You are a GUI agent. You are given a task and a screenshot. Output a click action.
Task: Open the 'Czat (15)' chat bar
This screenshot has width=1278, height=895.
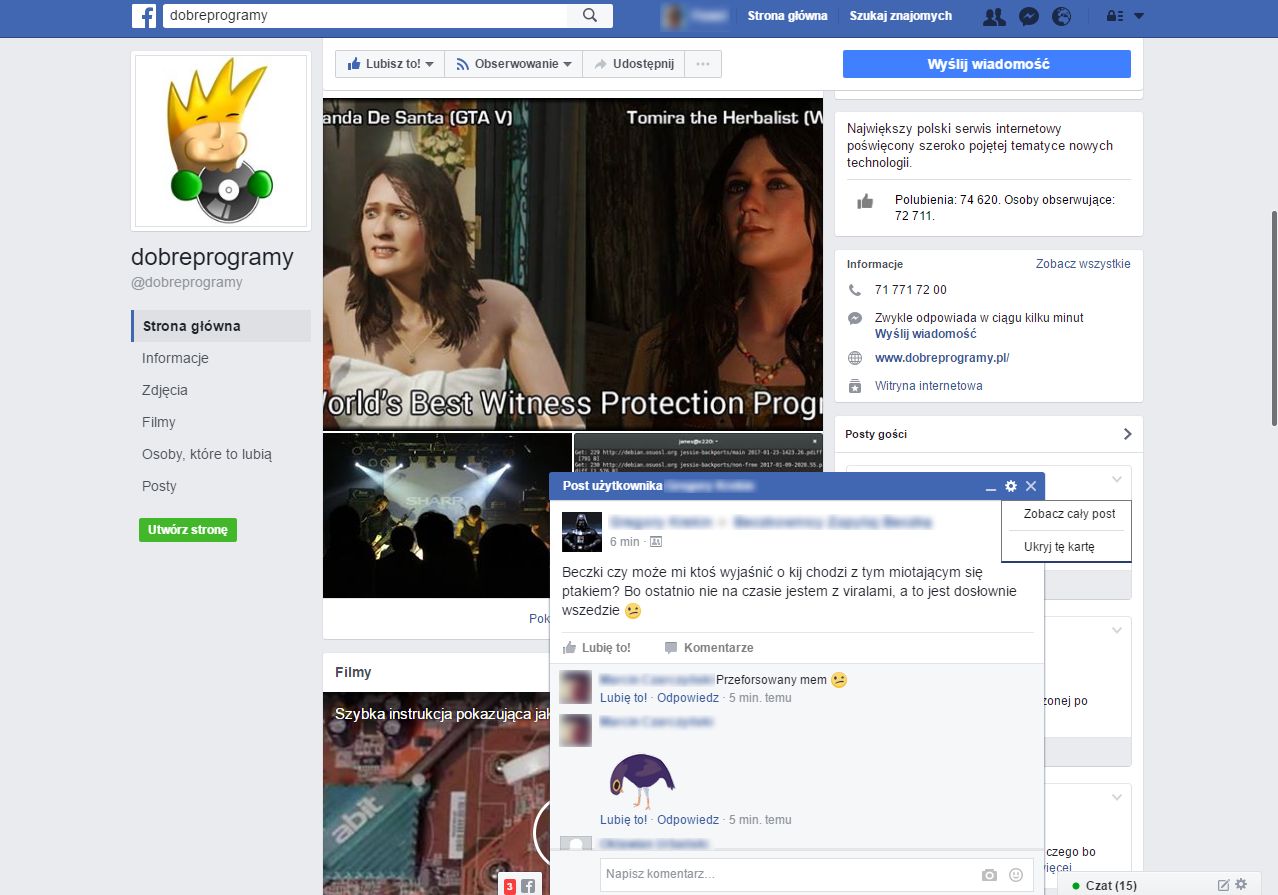(1112, 886)
